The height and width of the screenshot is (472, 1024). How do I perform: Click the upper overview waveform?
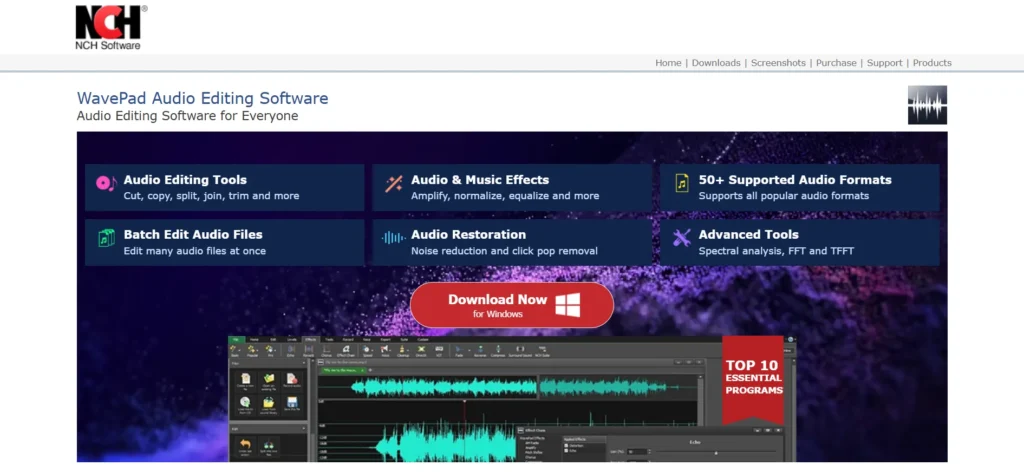pyautogui.click(x=507, y=387)
